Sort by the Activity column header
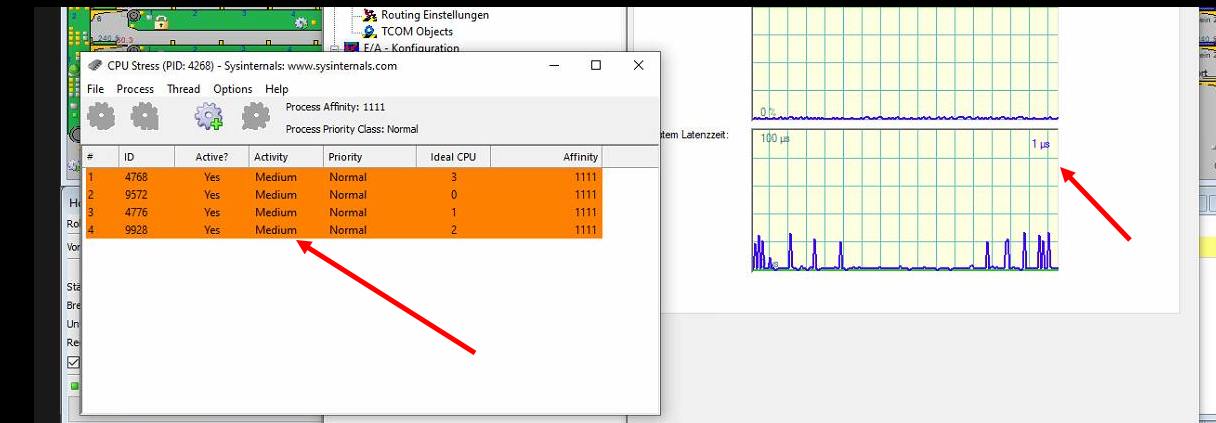This screenshot has width=1216, height=423. tap(285, 157)
